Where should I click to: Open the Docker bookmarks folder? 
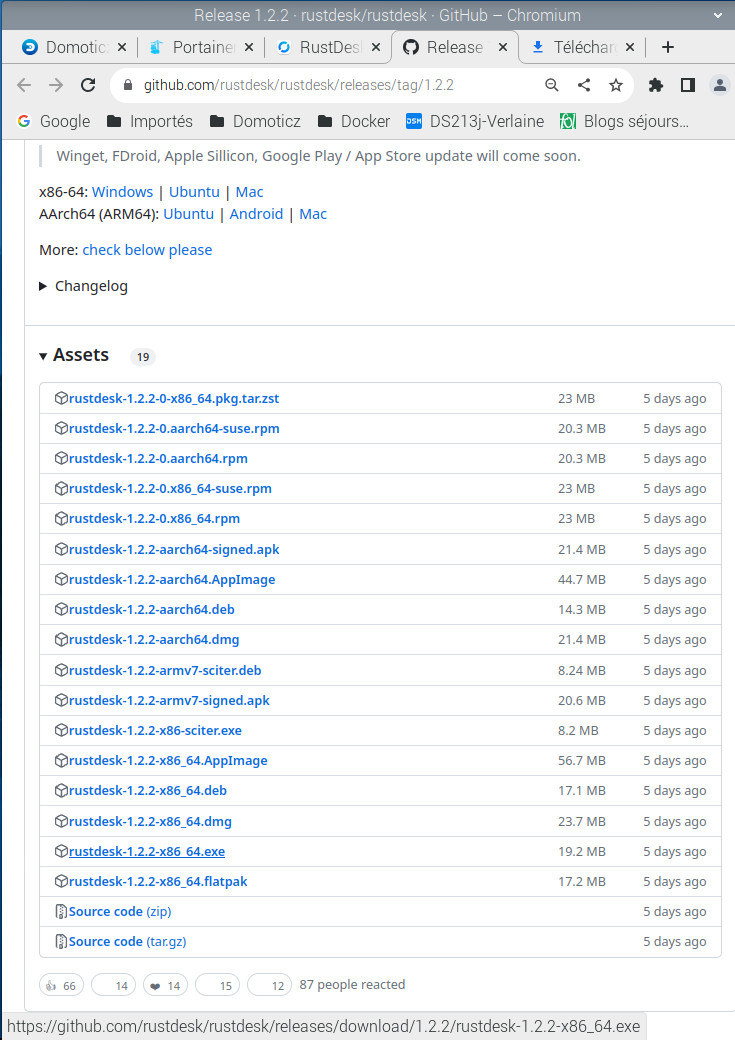point(353,121)
